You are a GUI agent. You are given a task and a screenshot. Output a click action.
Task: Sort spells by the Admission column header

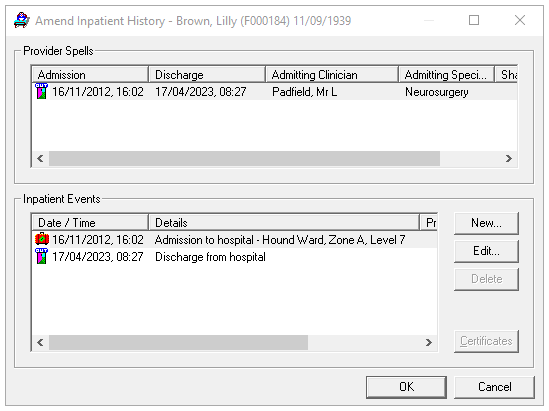(x=90, y=75)
